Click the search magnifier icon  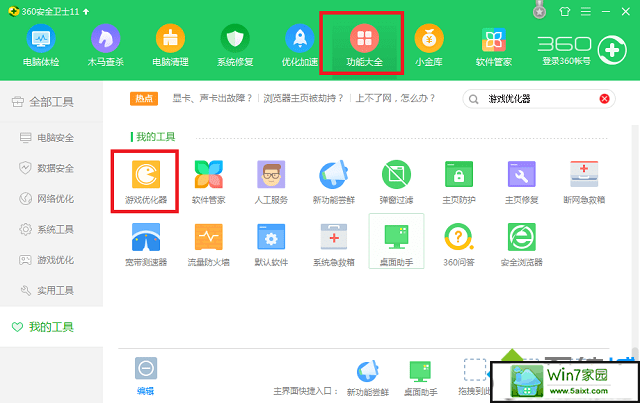click(x=473, y=99)
